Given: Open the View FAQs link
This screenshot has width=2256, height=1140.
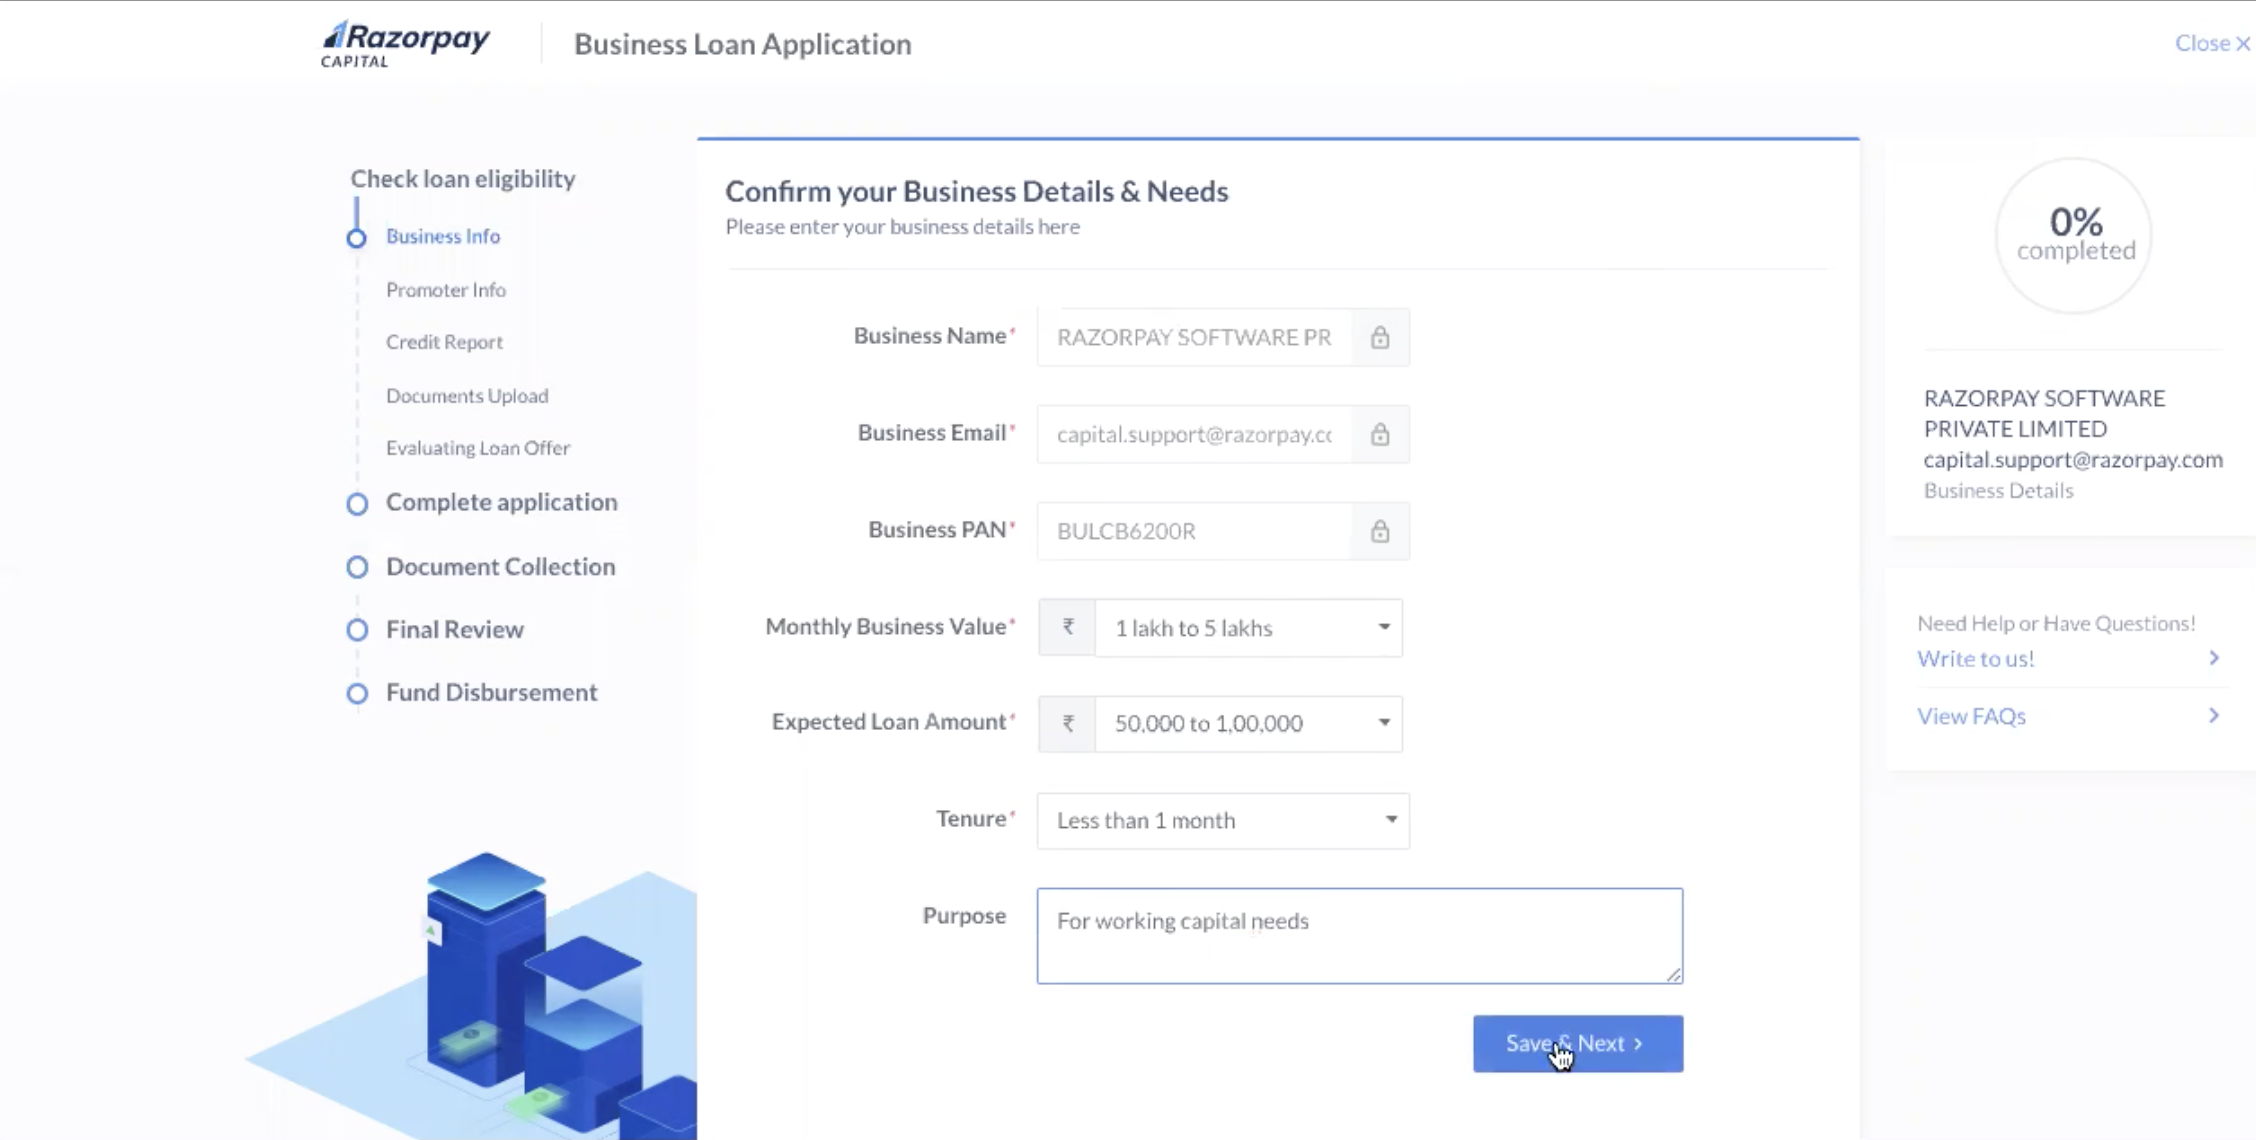Looking at the screenshot, I should [1971, 716].
